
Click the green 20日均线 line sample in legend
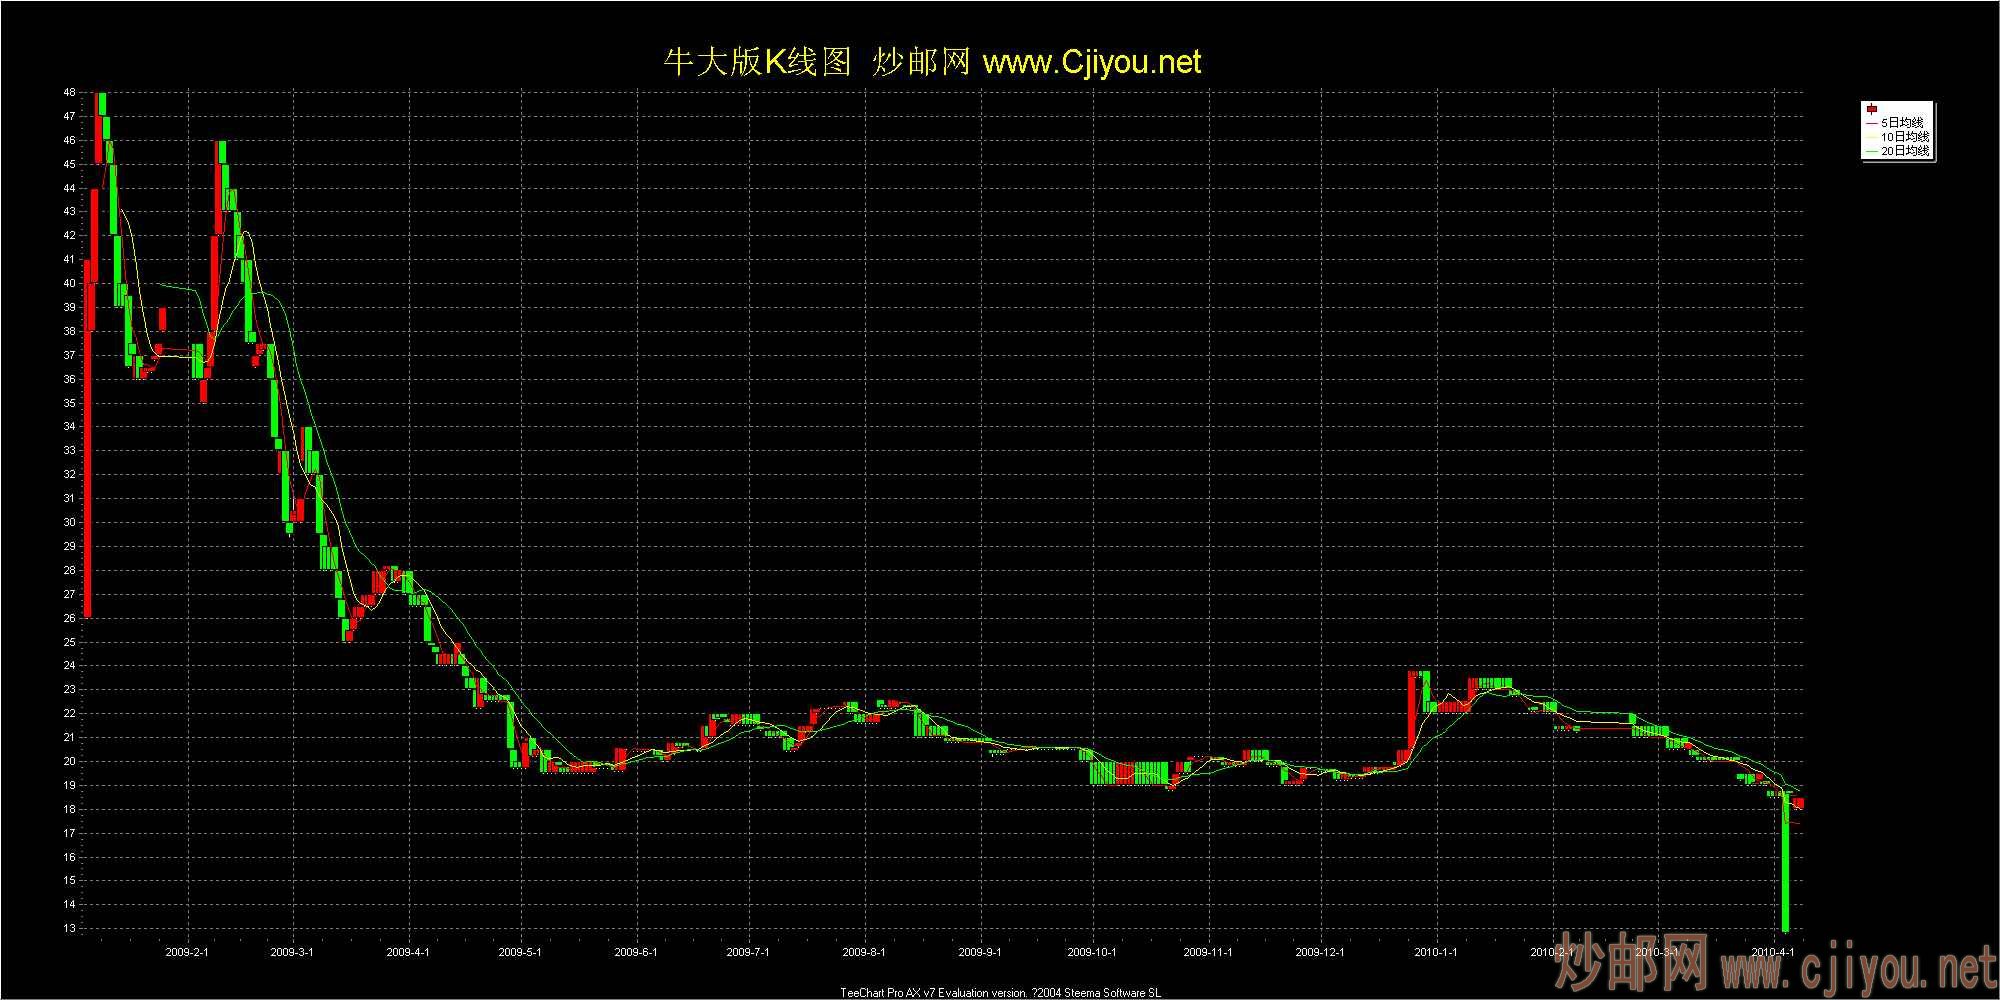tap(1871, 151)
